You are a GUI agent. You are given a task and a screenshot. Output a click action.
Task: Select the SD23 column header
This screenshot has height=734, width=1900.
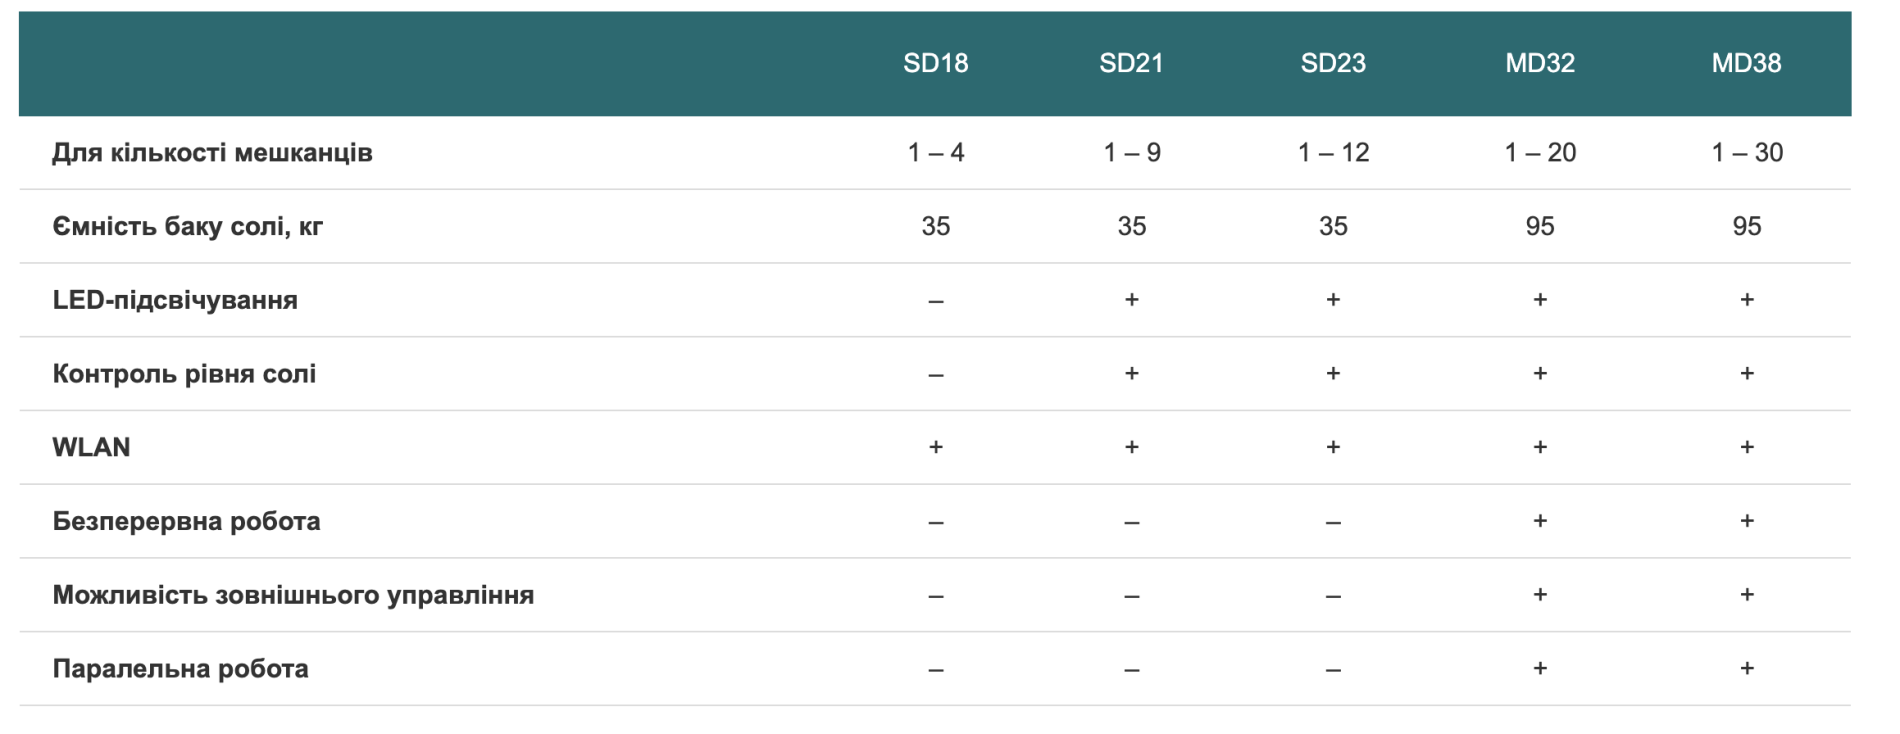[1332, 63]
